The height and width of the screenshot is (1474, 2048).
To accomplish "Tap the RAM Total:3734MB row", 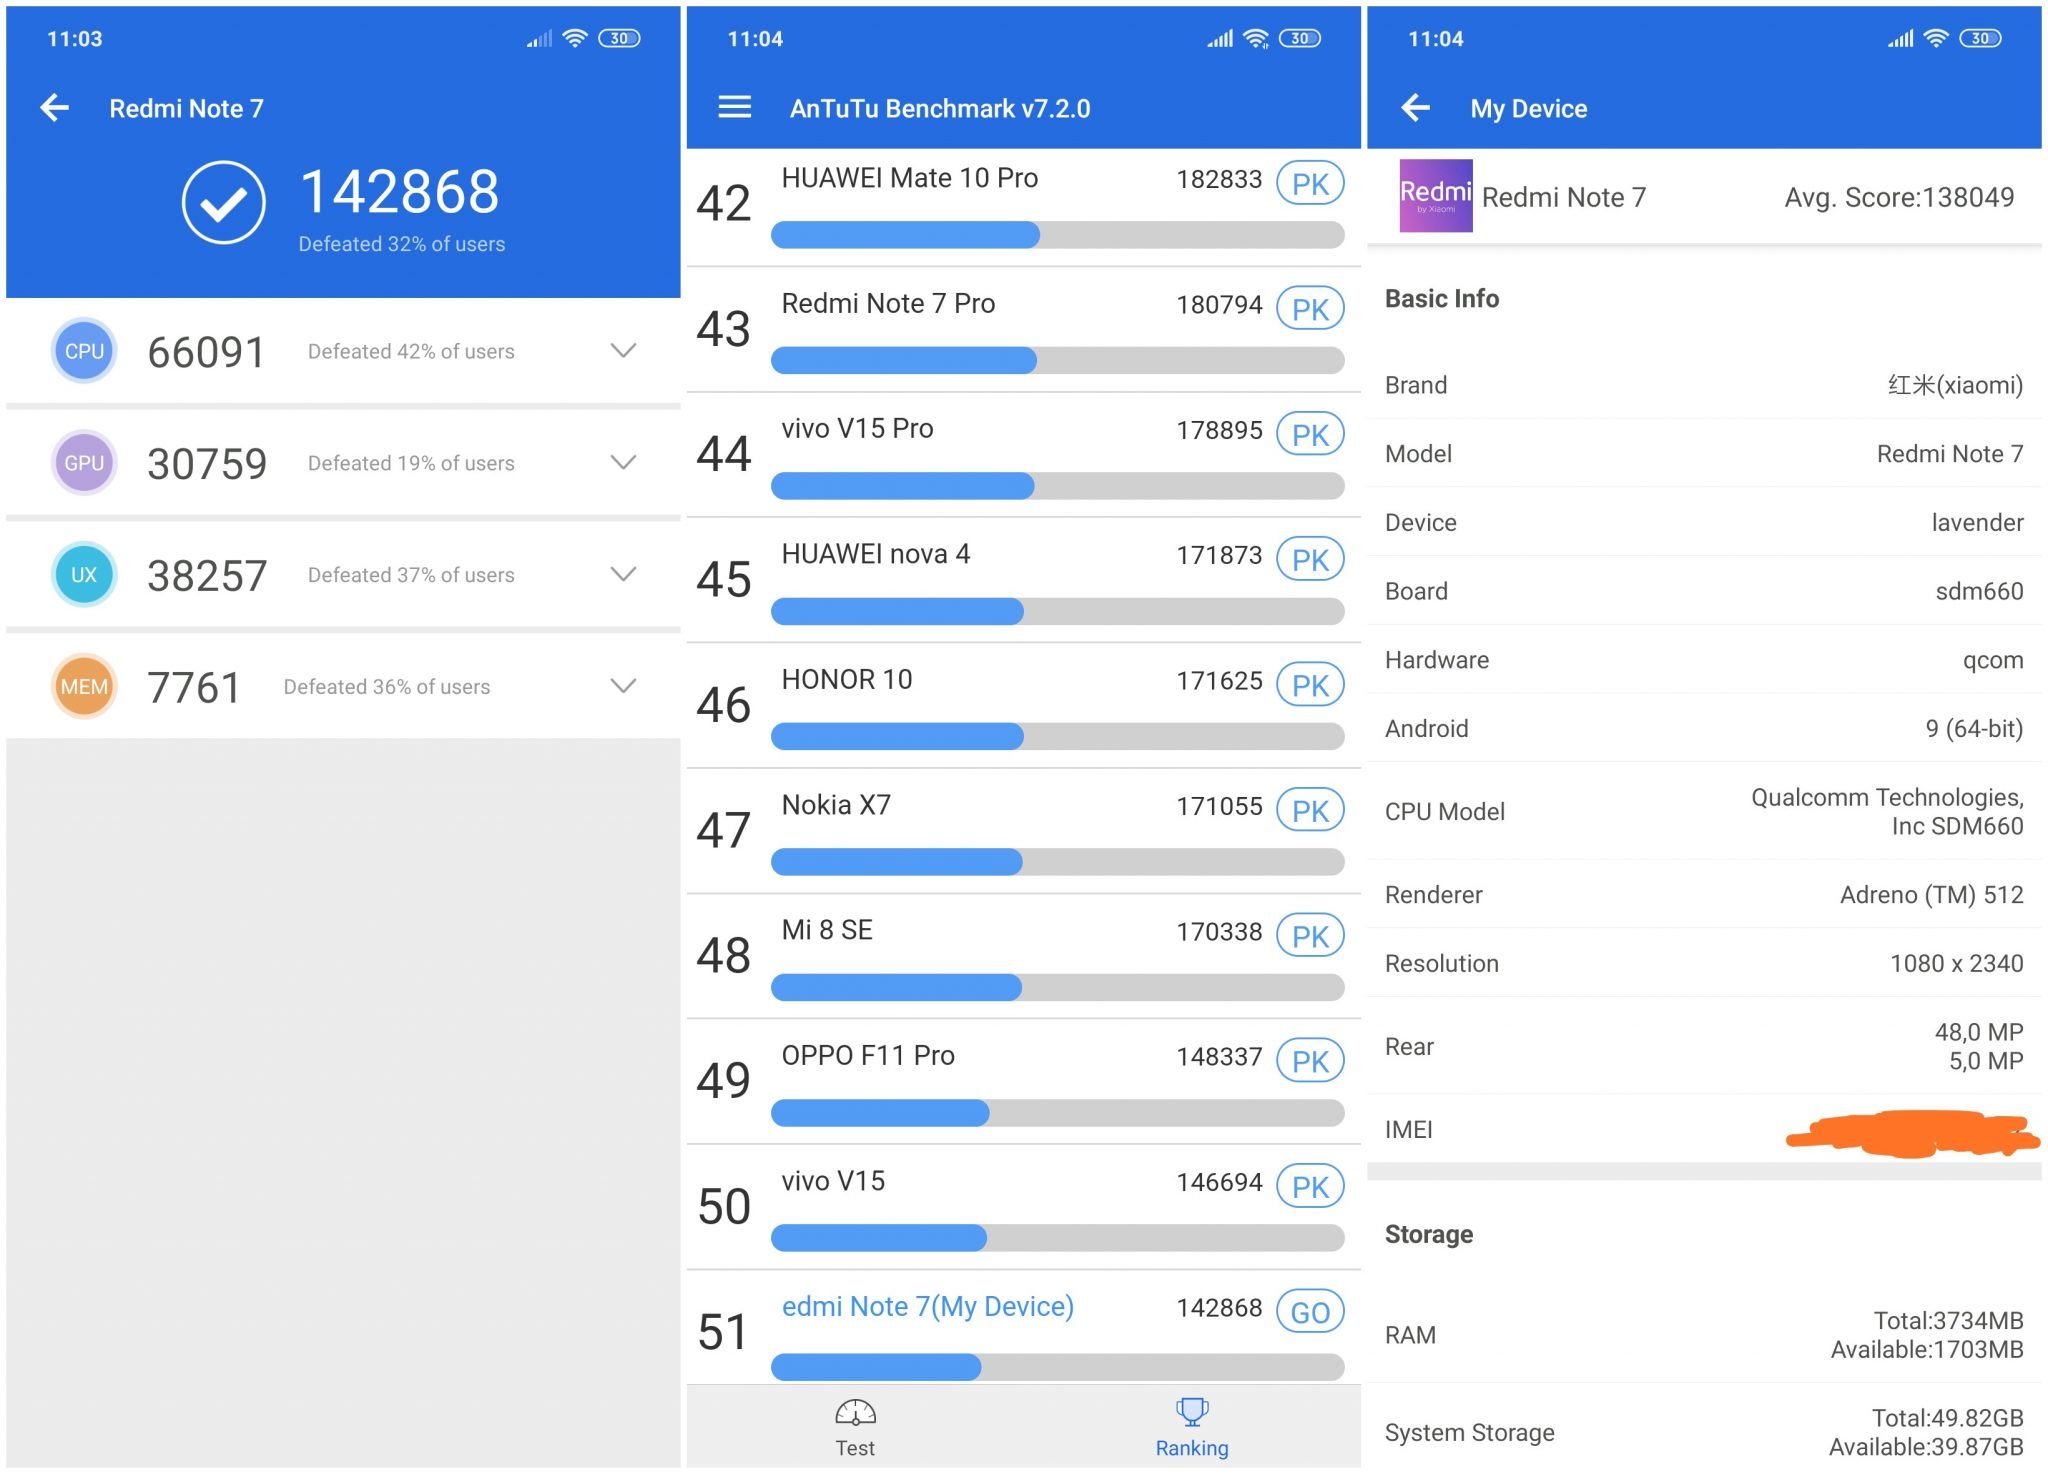I will (1704, 1335).
